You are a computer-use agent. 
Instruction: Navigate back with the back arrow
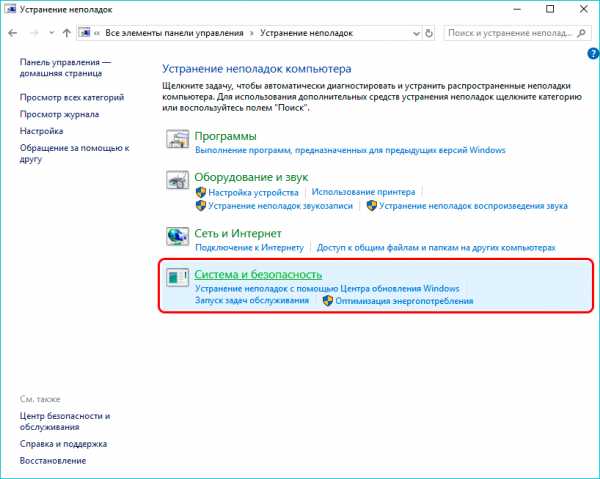(x=13, y=33)
